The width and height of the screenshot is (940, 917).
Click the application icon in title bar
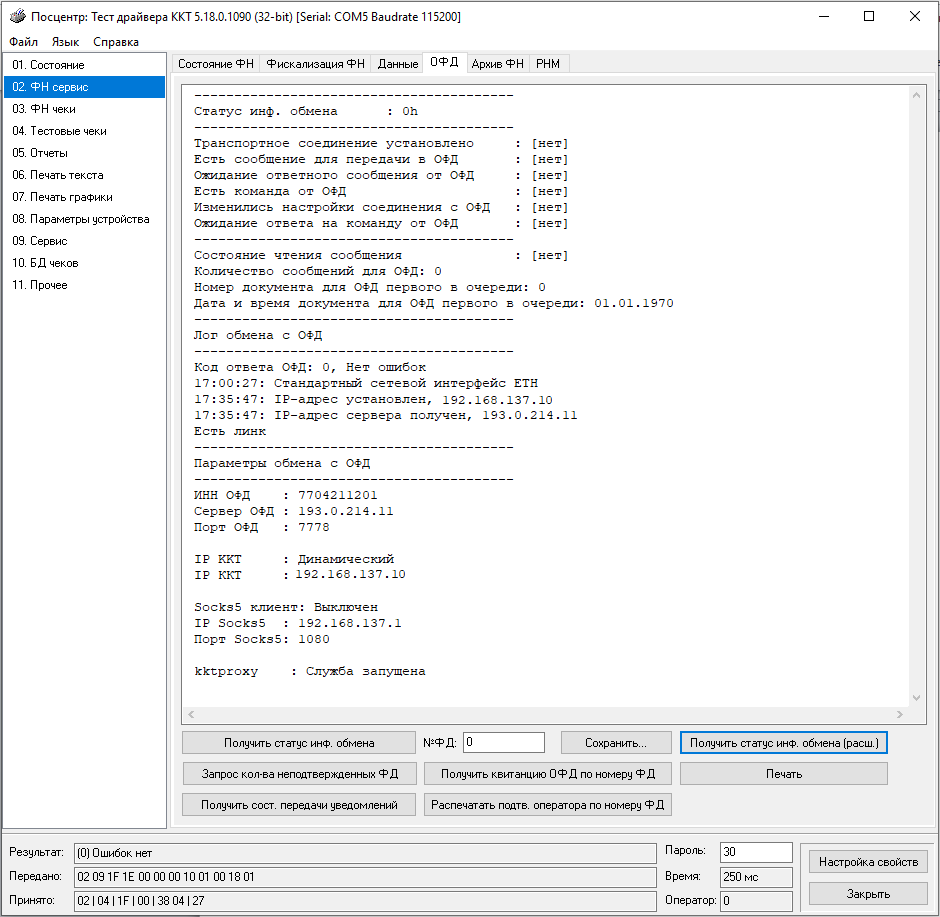pyautogui.click(x=16, y=17)
